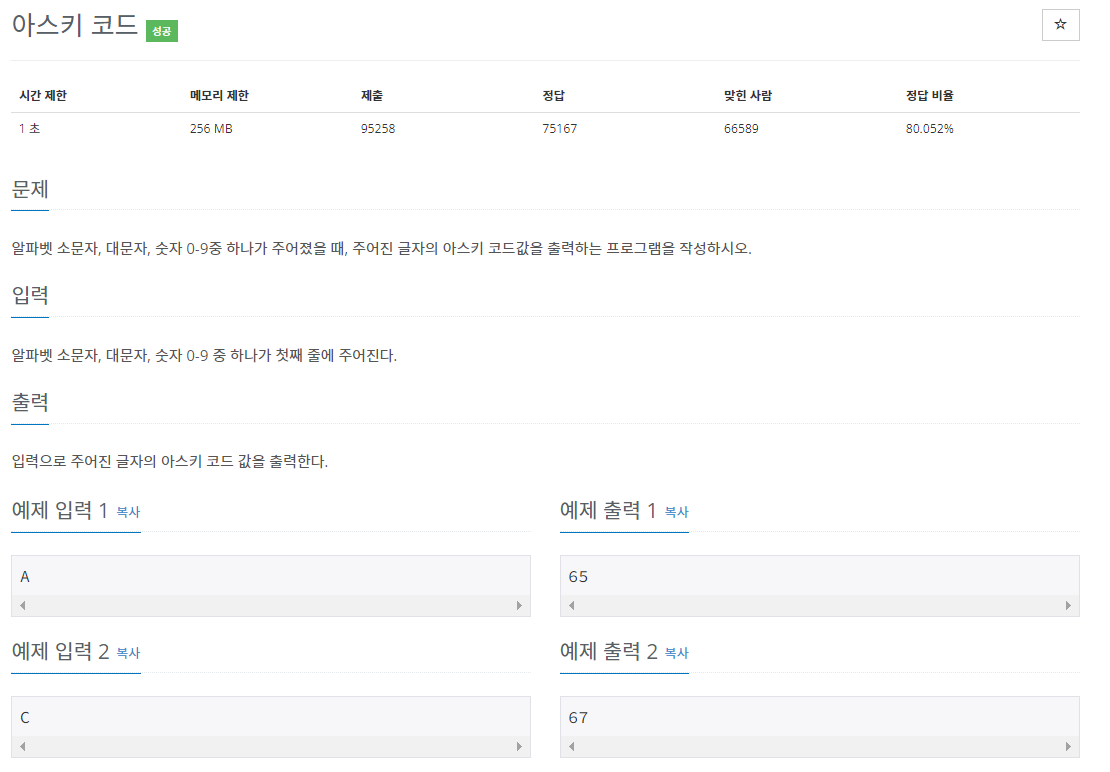Viewport: 1110px width, 772px height.
Task: Click the 시간 제한 column header
Action: 43,96
